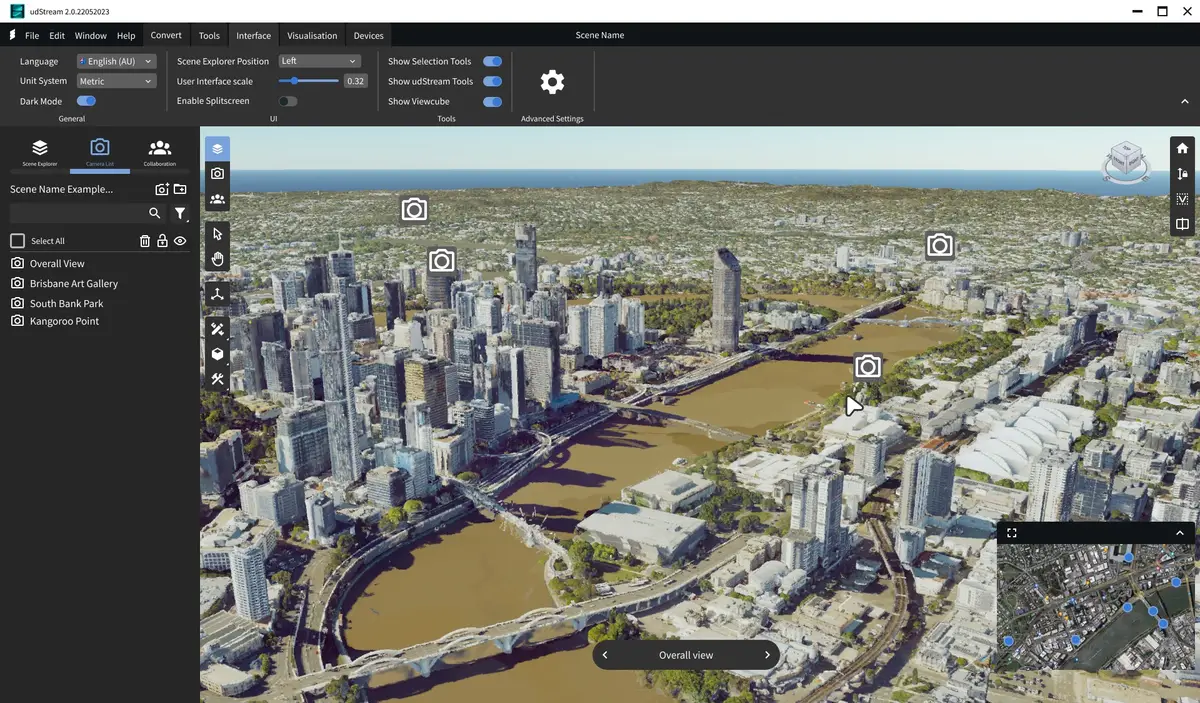Image resolution: width=1200 pixels, height=703 pixels.
Task: Switch to the Convert ribbon tab
Action: click(x=166, y=35)
